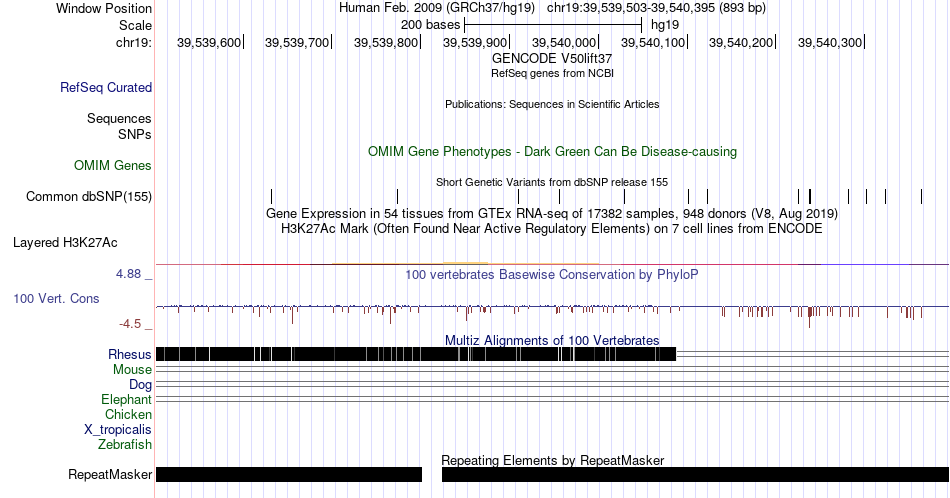The height and width of the screenshot is (498, 950).
Task: Click the 100 vertebrates Basewise Conservation by PhyloP title
Action: click(552, 274)
